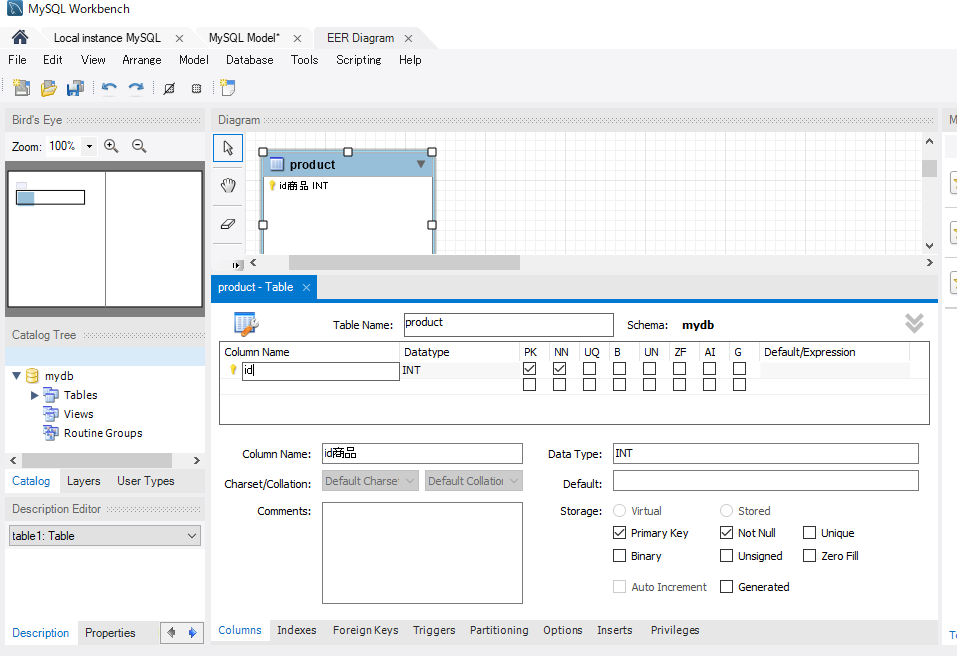The width and height of the screenshot is (957, 656).
Task: Toggle the Generated checkbox
Action: point(727,587)
